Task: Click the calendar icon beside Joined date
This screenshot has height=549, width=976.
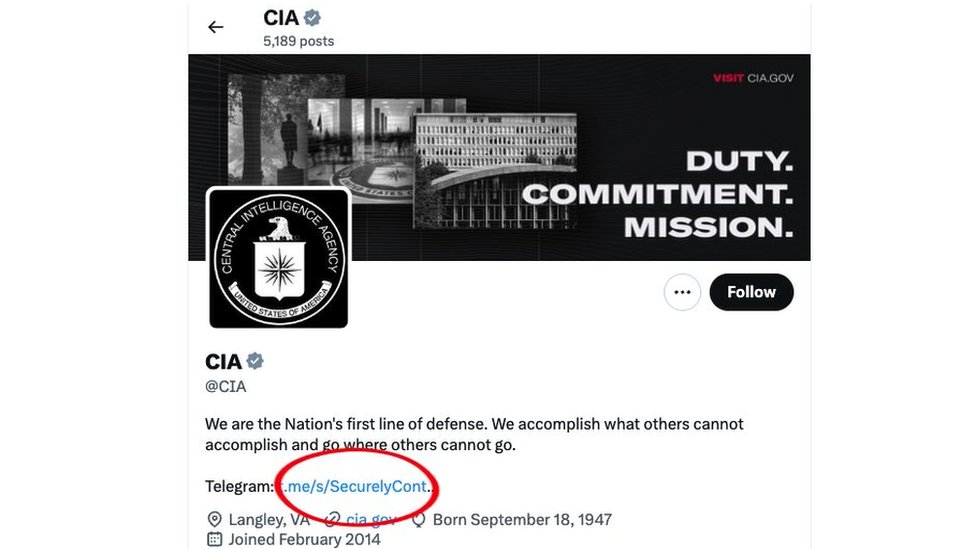Action: click(x=214, y=539)
